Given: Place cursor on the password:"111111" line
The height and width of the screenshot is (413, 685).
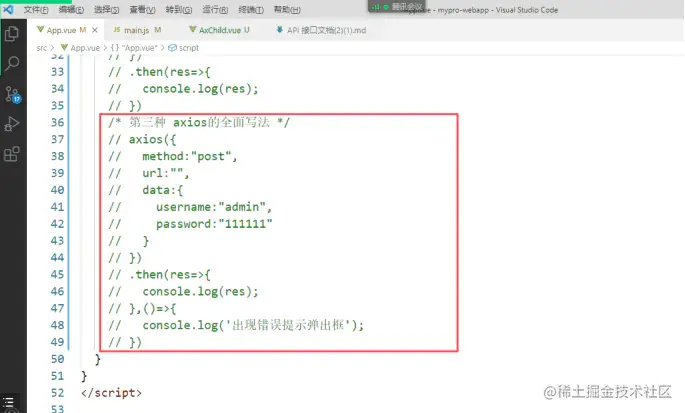Looking at the screenshot, I should [x=190, y=224].
